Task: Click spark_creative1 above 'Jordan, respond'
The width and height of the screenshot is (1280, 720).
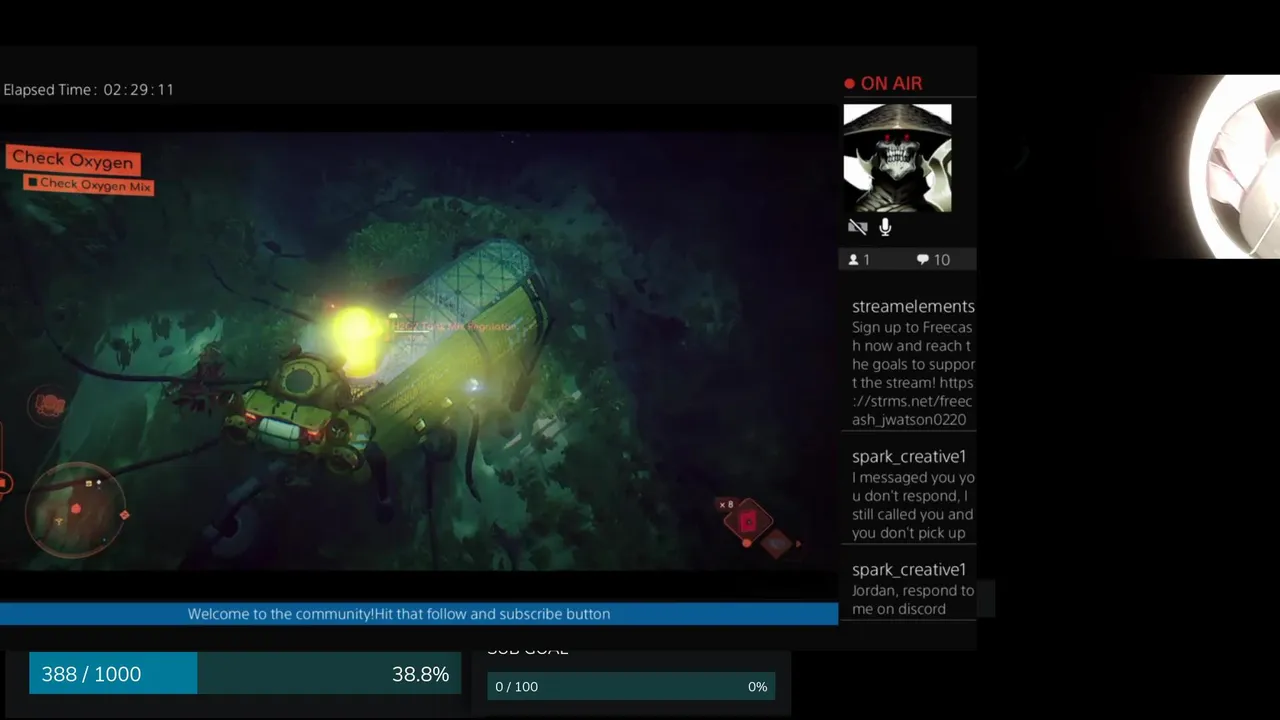Action: coord(909,570)
